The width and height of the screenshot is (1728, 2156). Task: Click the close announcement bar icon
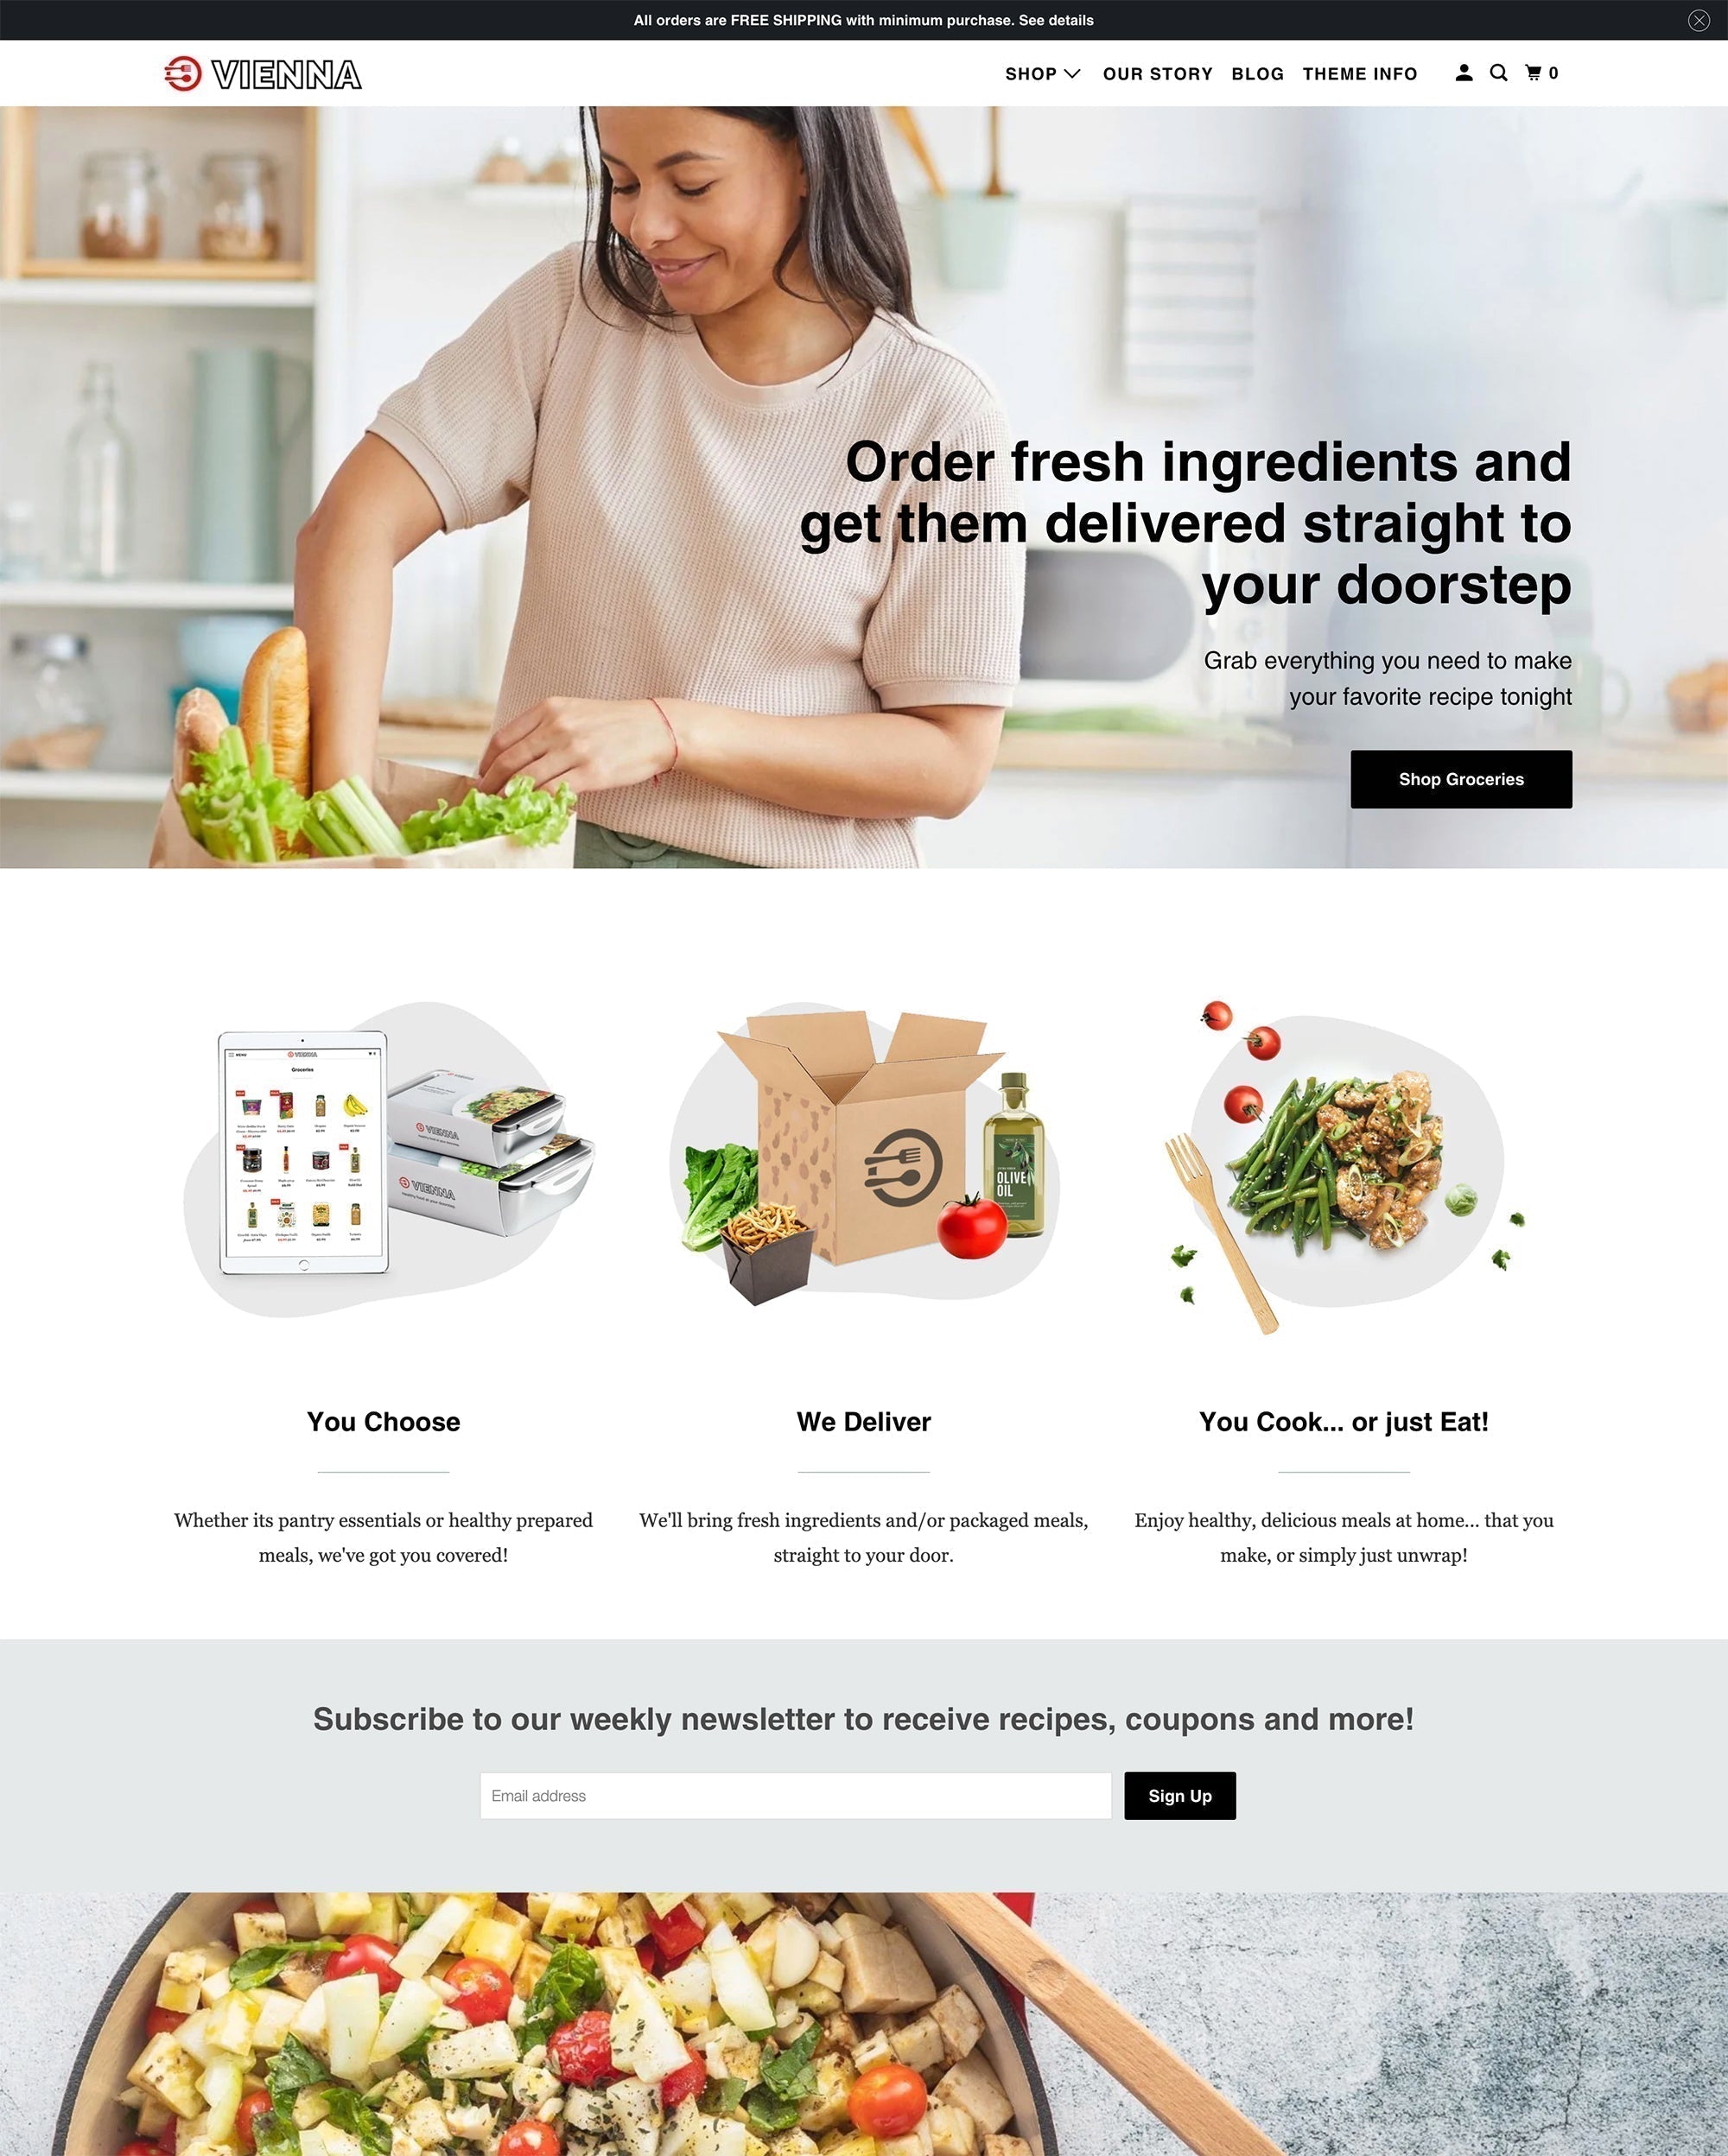(x=1696, y=19)
